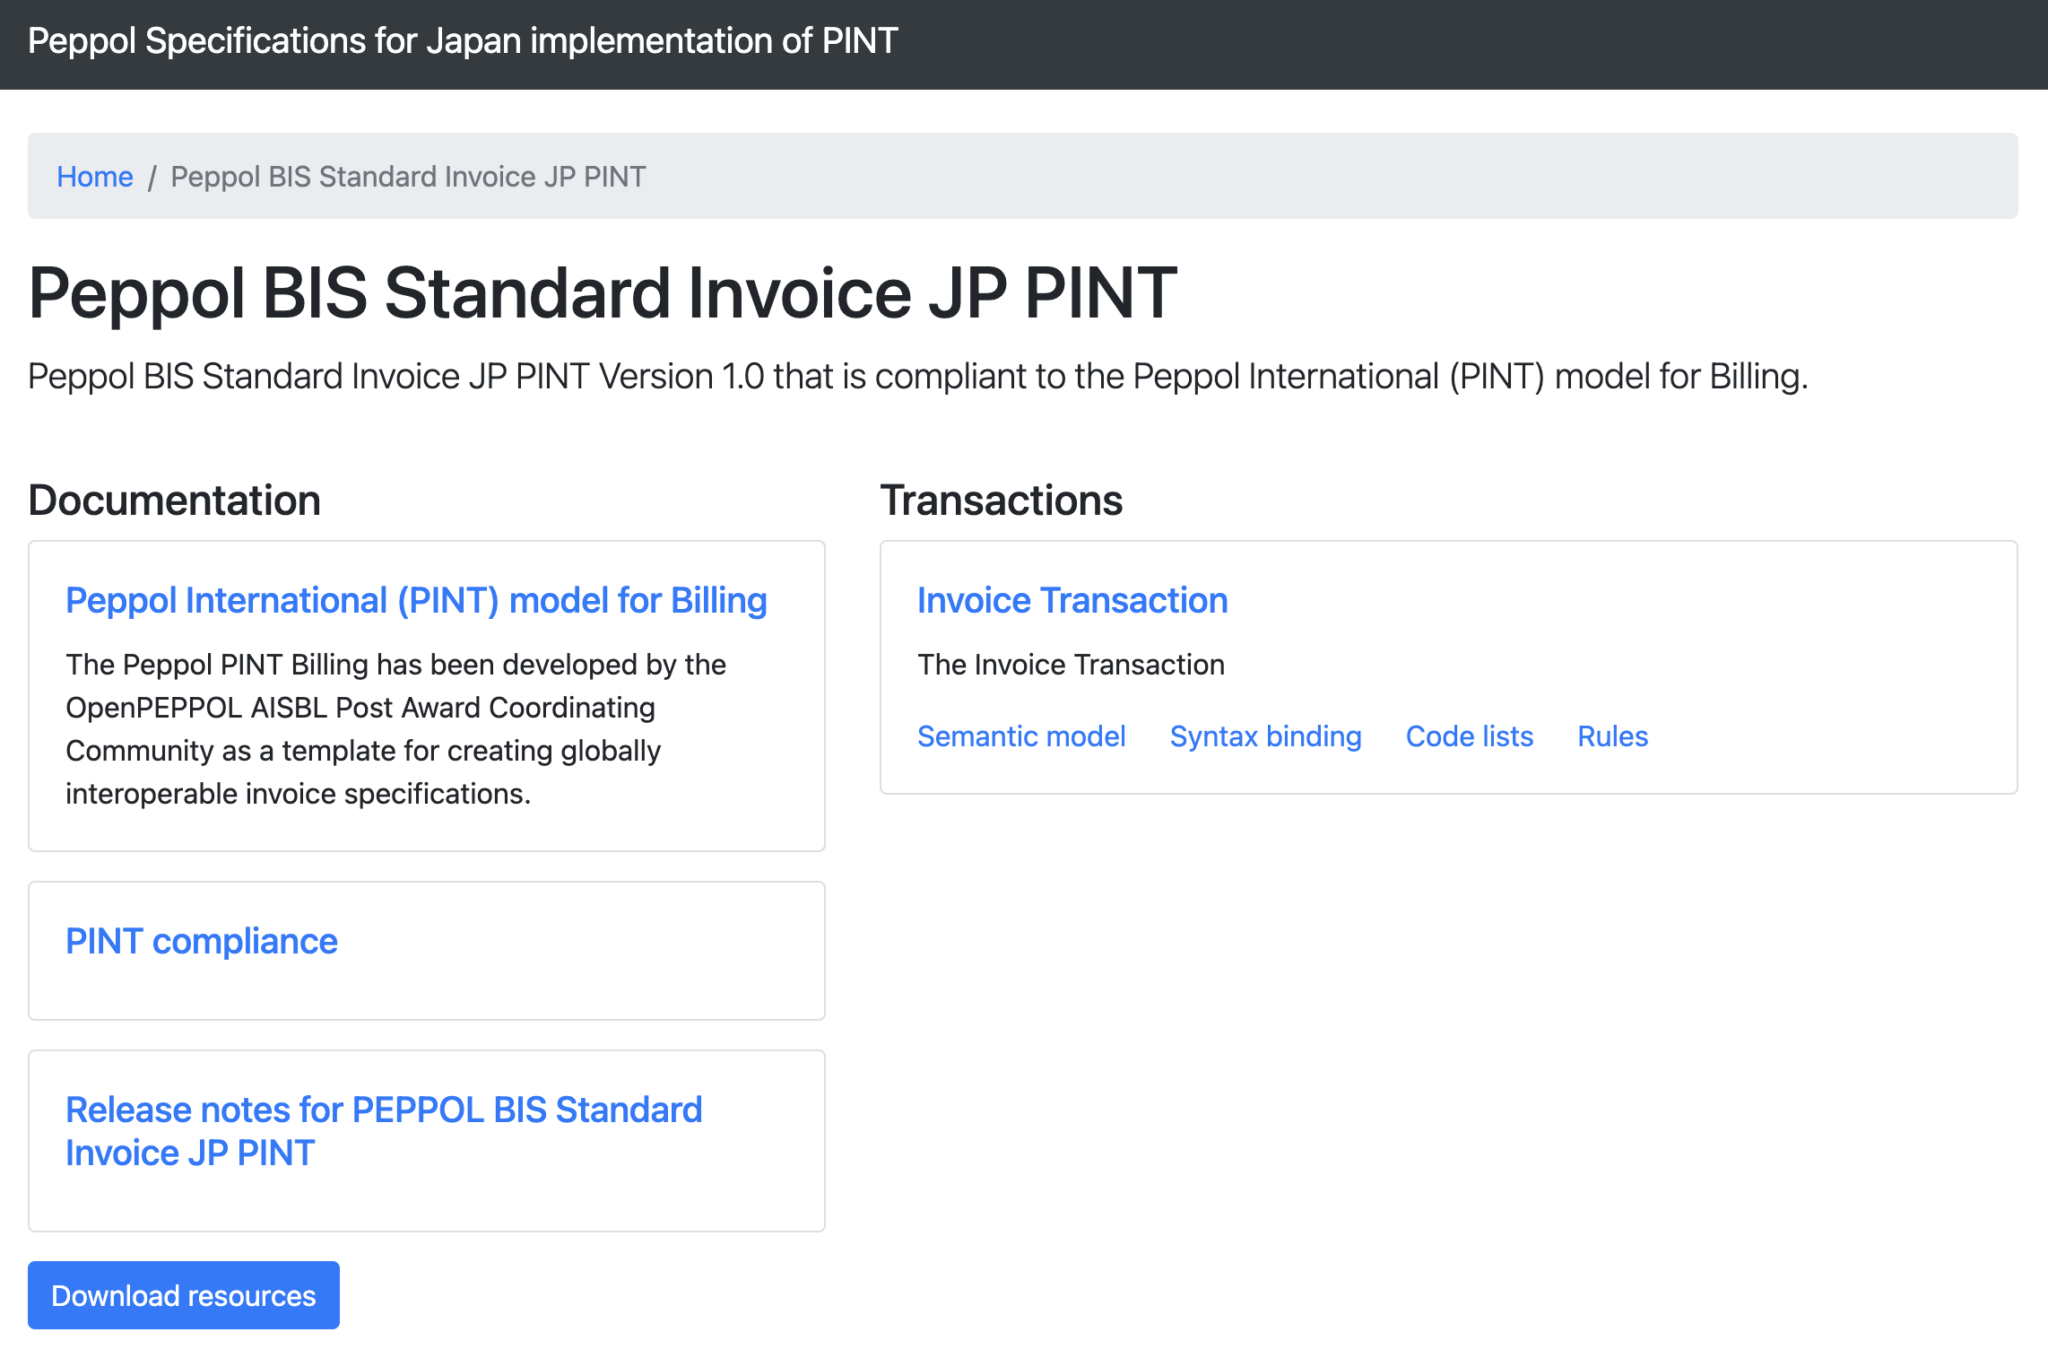
Task: Click the Peppol BIS Standard Invoice breadcrumb item
Action: coord(408,177)
